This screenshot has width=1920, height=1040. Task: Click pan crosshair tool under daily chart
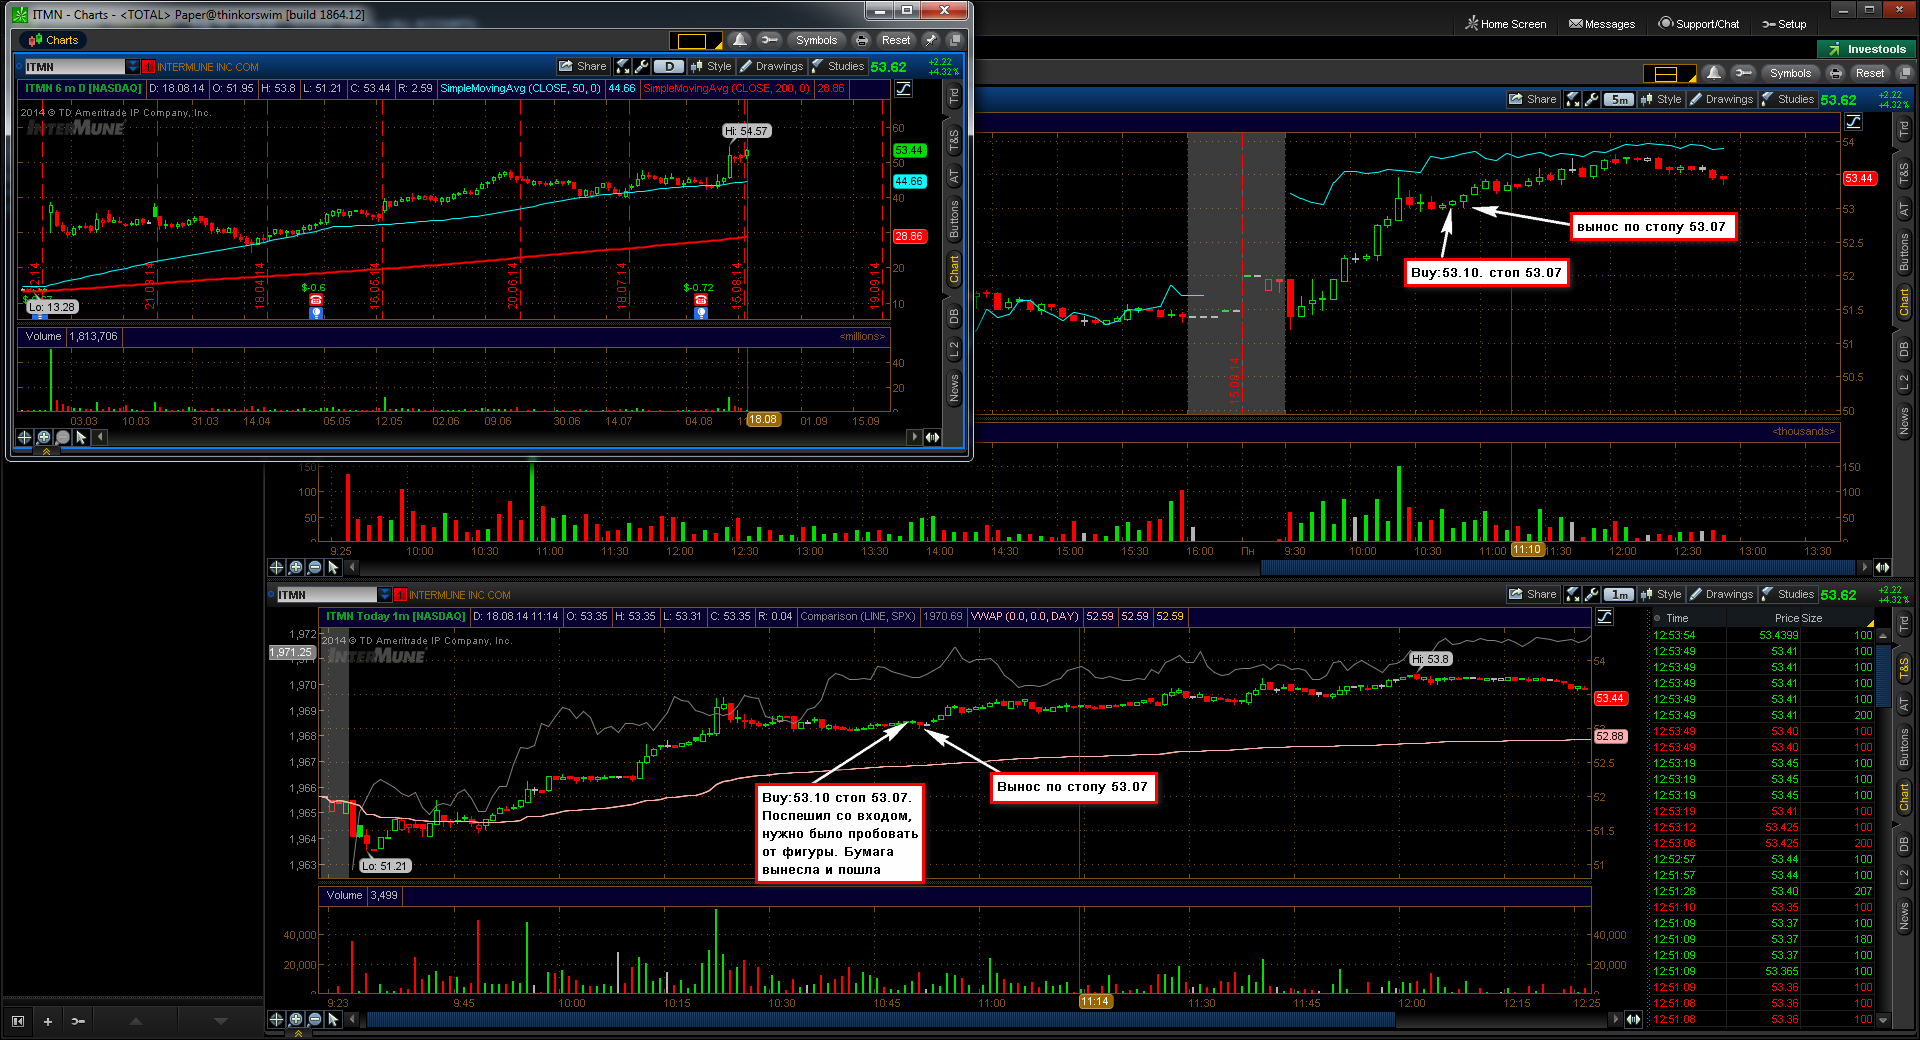pyautogui.click(x=25, y=437)
